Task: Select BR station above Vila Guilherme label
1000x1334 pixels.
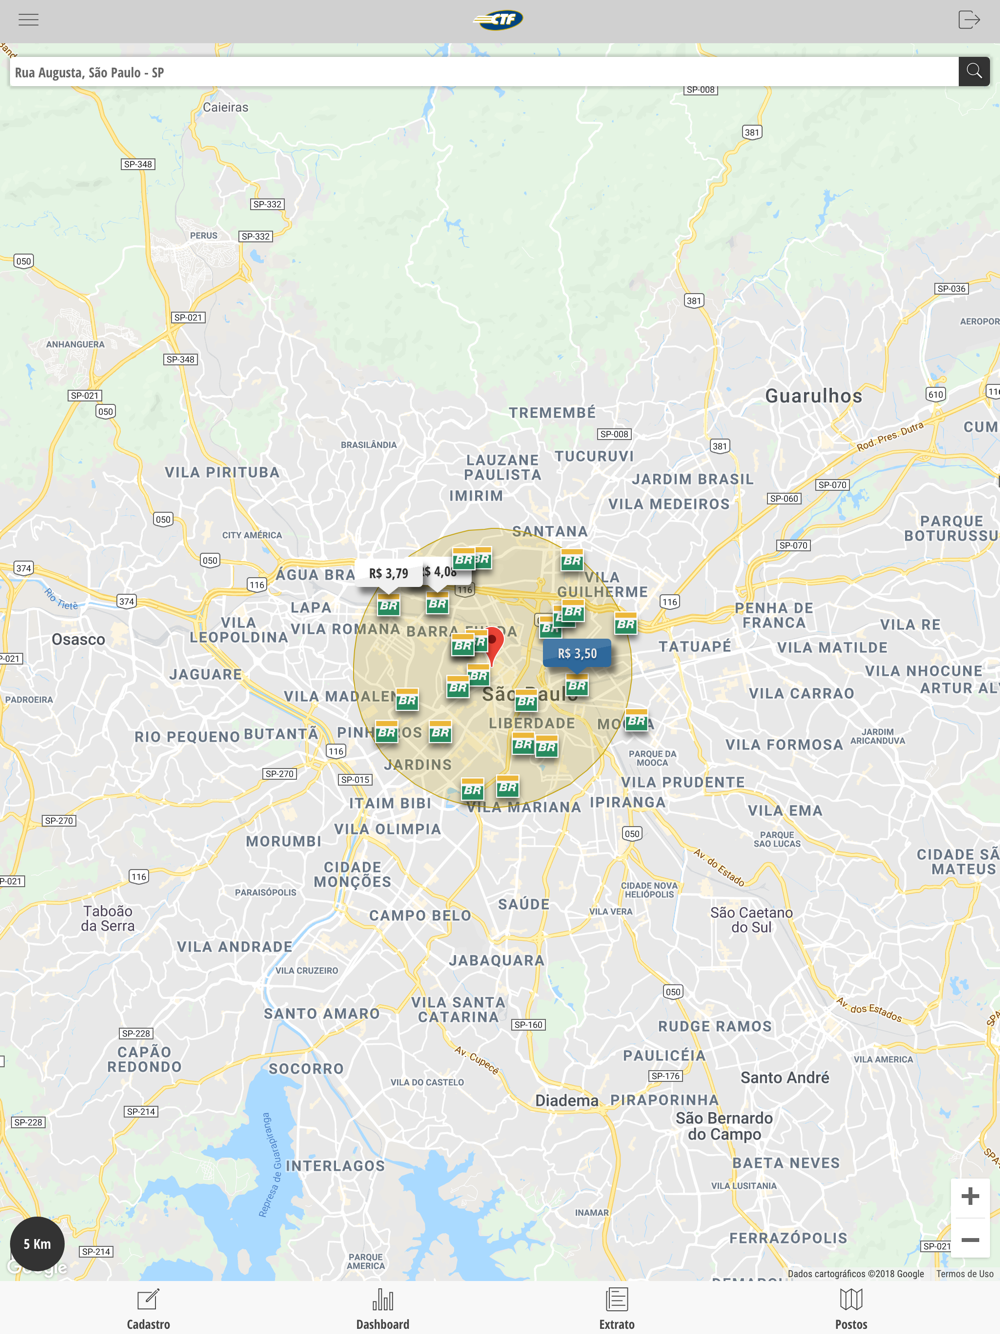Action: 572,560
